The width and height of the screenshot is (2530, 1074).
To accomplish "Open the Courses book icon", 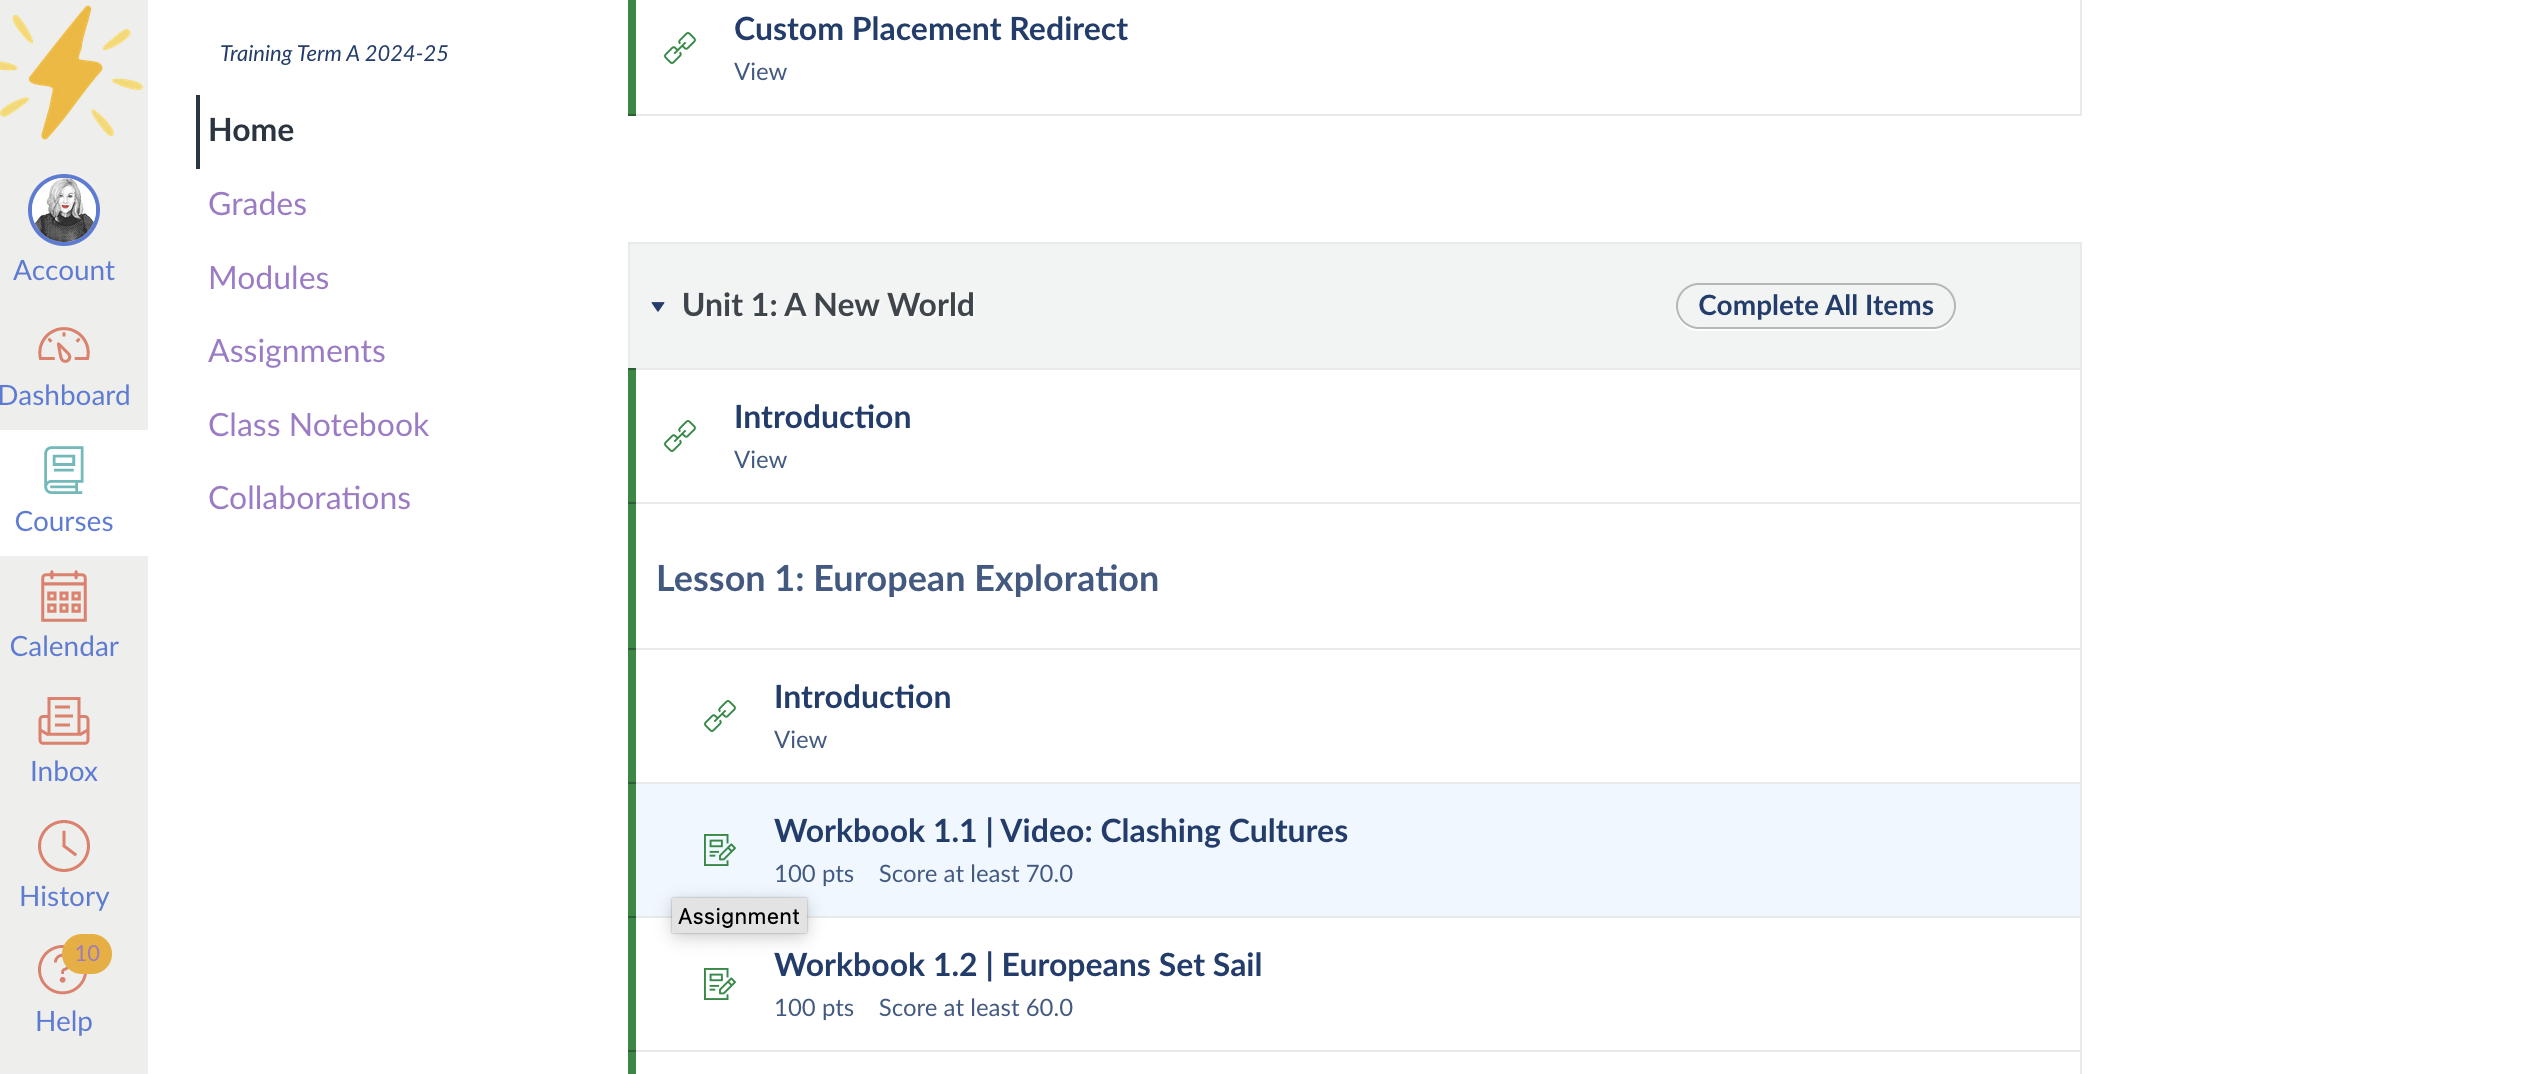I will coord(64,470).
